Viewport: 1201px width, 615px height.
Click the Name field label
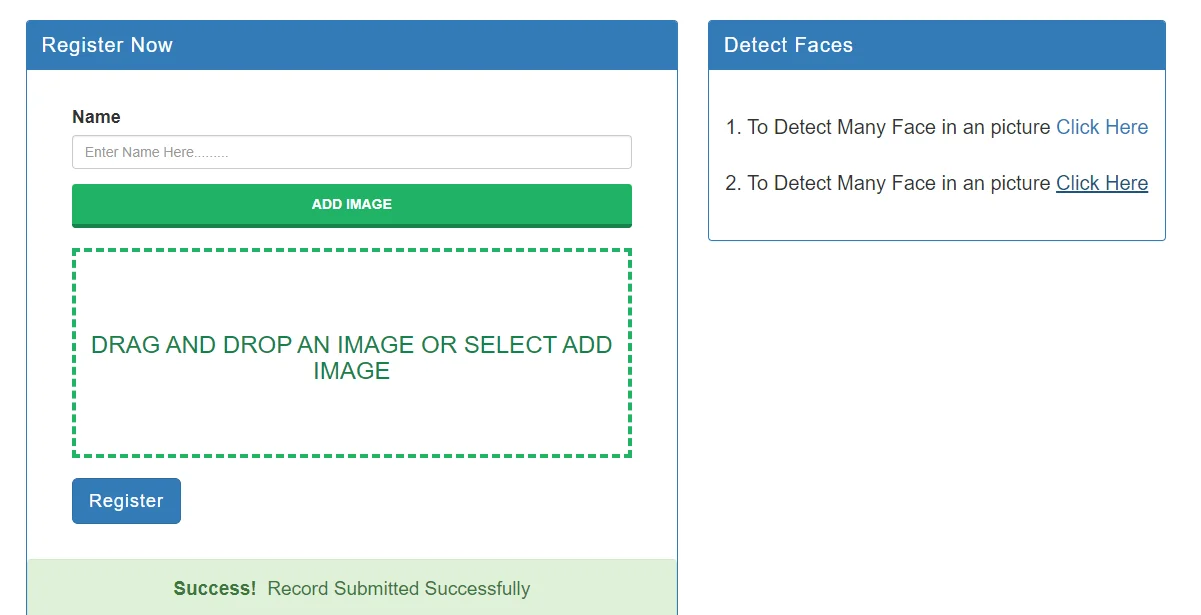(96, 117)
